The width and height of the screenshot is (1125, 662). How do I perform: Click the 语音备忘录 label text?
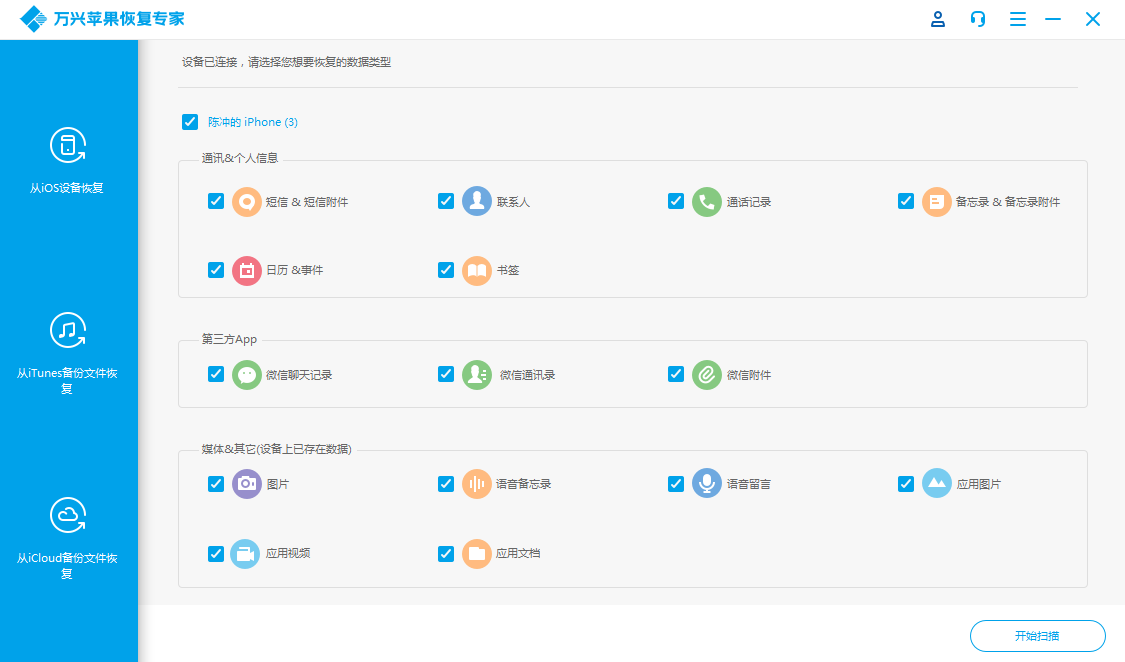coord(524,485)
